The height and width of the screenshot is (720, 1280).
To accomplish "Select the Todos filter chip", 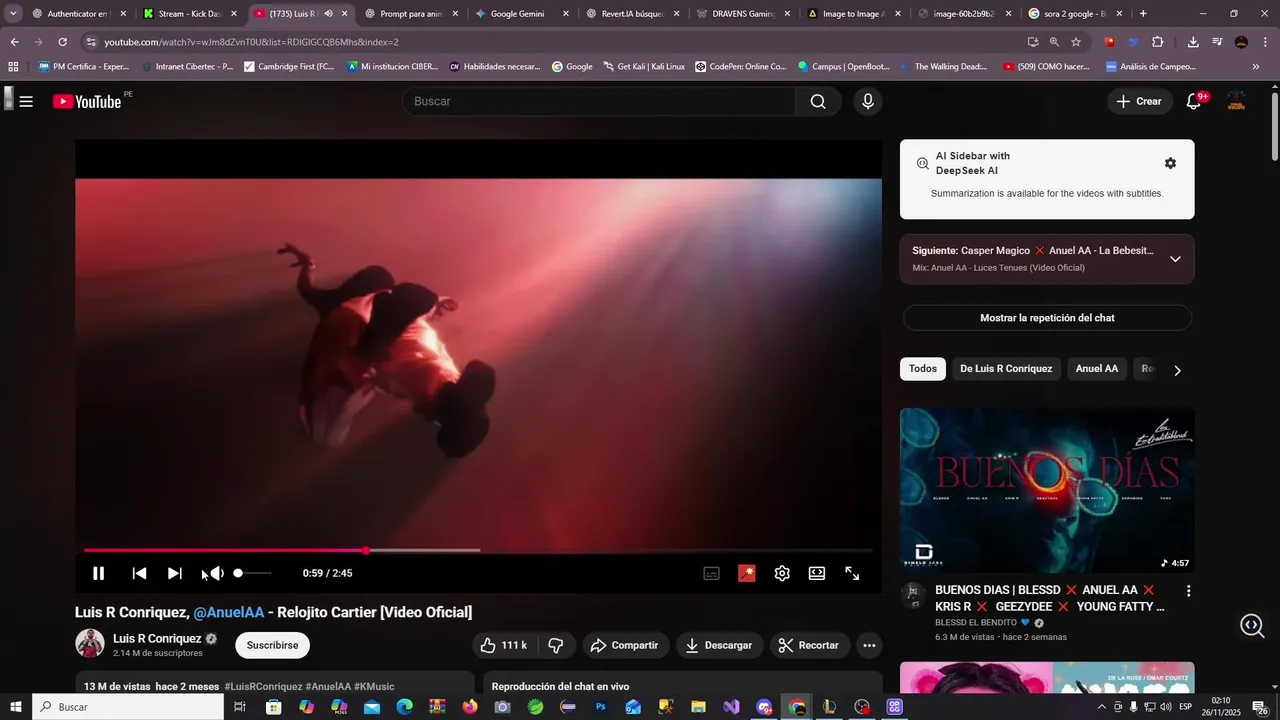I will [923, 369].
